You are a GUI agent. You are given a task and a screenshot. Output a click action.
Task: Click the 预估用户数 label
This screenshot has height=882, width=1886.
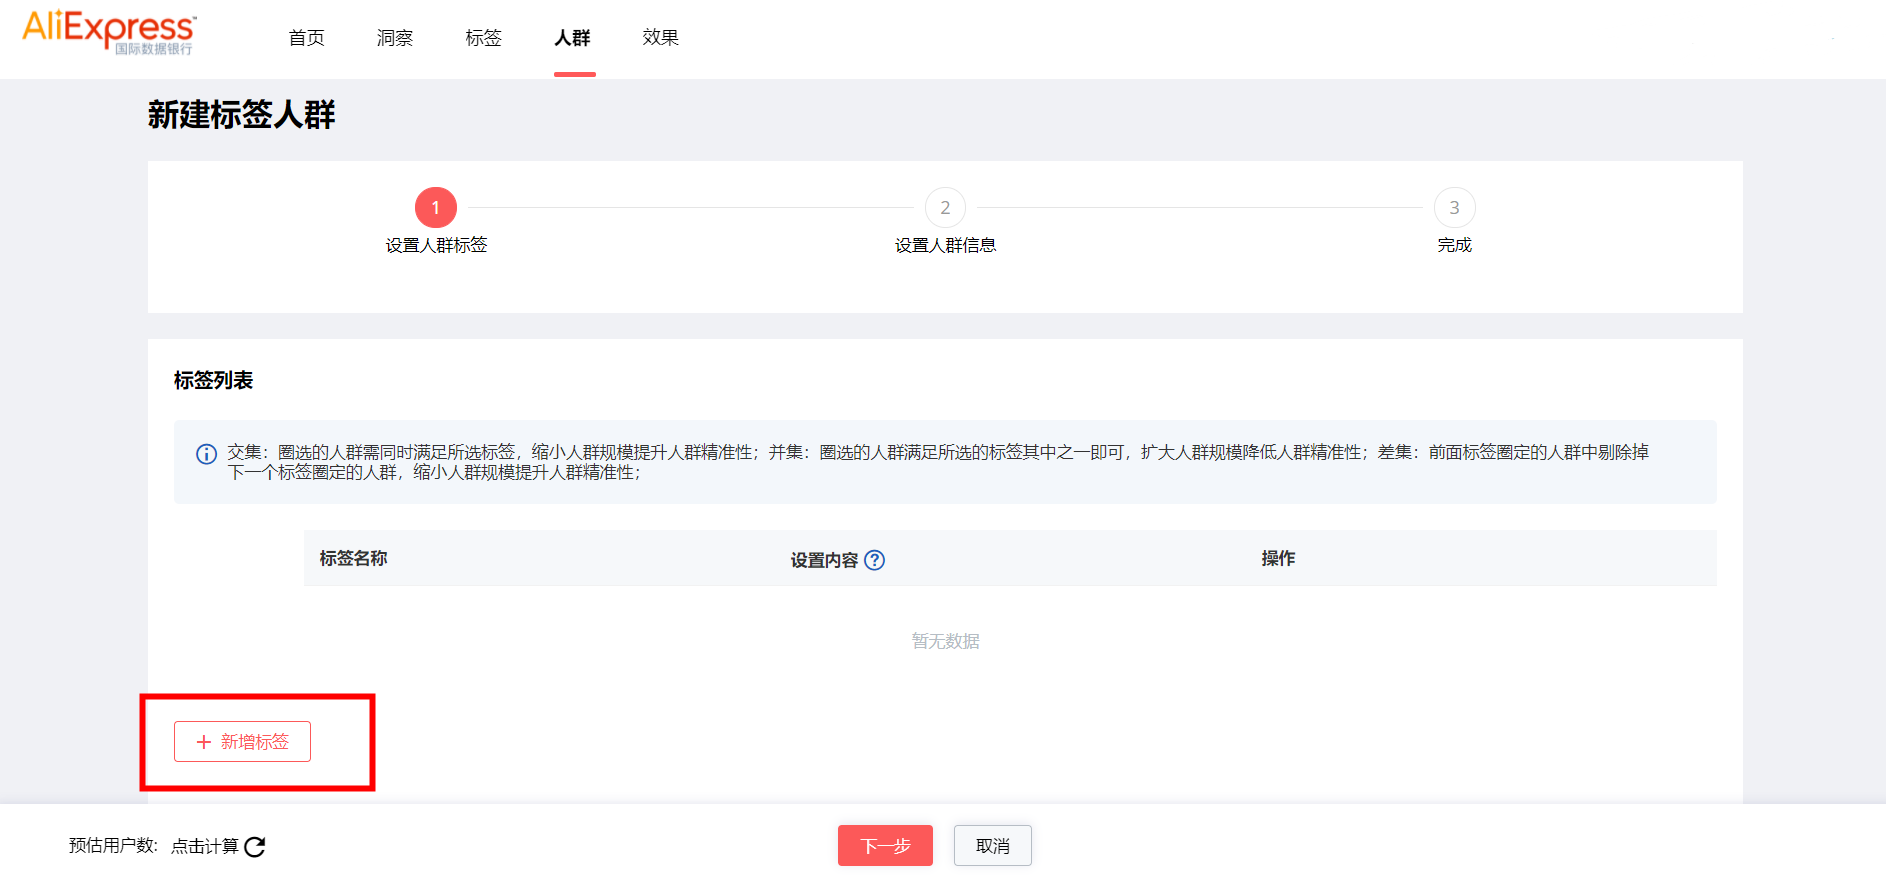point(112,846)
